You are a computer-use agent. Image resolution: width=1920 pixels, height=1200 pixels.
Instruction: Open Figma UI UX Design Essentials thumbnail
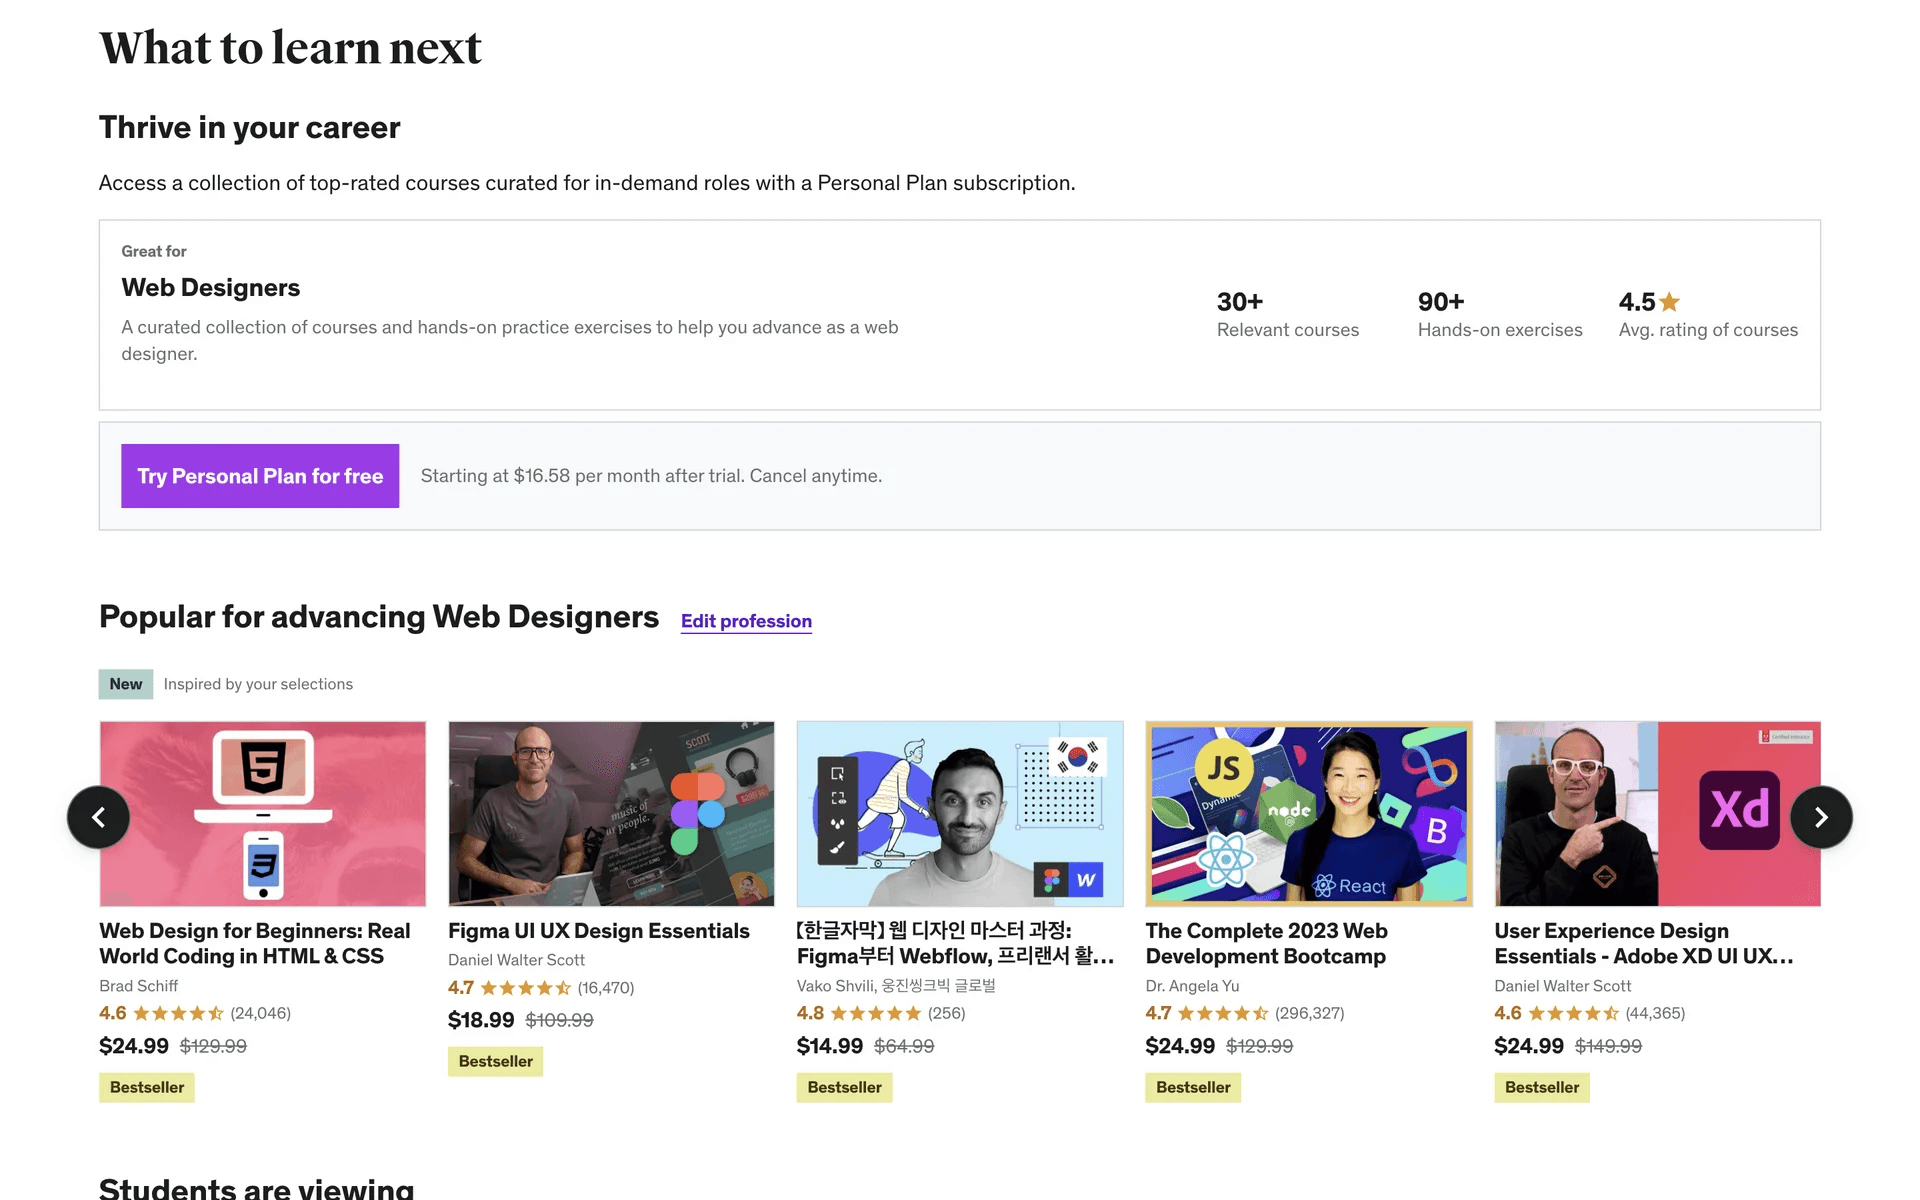pos(611,813)
